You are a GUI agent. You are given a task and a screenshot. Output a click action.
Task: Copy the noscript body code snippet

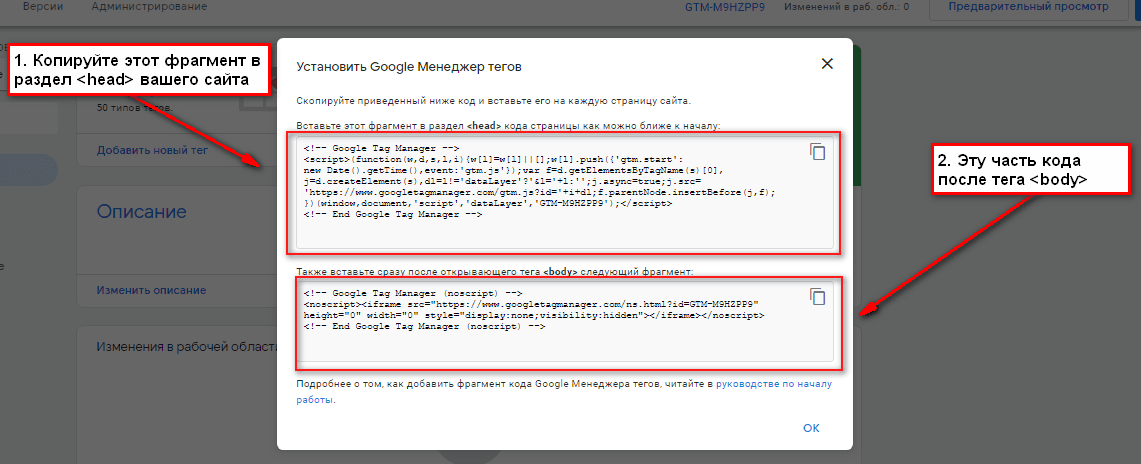[818, 296]
